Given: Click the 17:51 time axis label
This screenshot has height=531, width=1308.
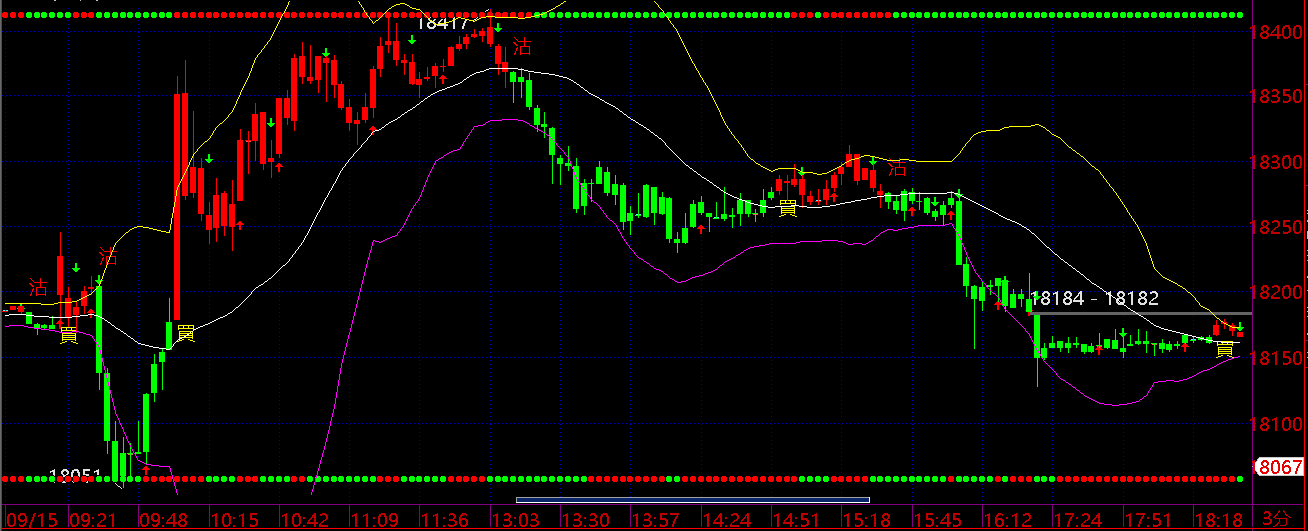Looking at the screenshot, I should (x=1150, y=520).
